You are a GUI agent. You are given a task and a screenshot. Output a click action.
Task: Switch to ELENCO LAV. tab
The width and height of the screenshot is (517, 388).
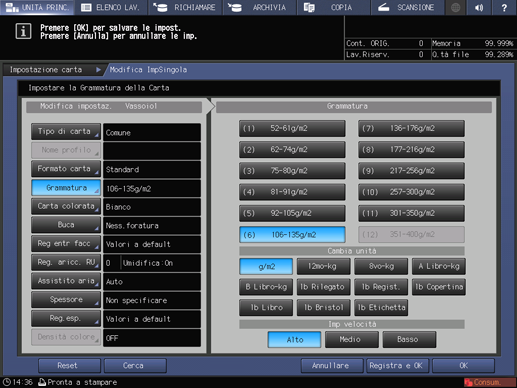pyautogui.click(x=111, y=7)
